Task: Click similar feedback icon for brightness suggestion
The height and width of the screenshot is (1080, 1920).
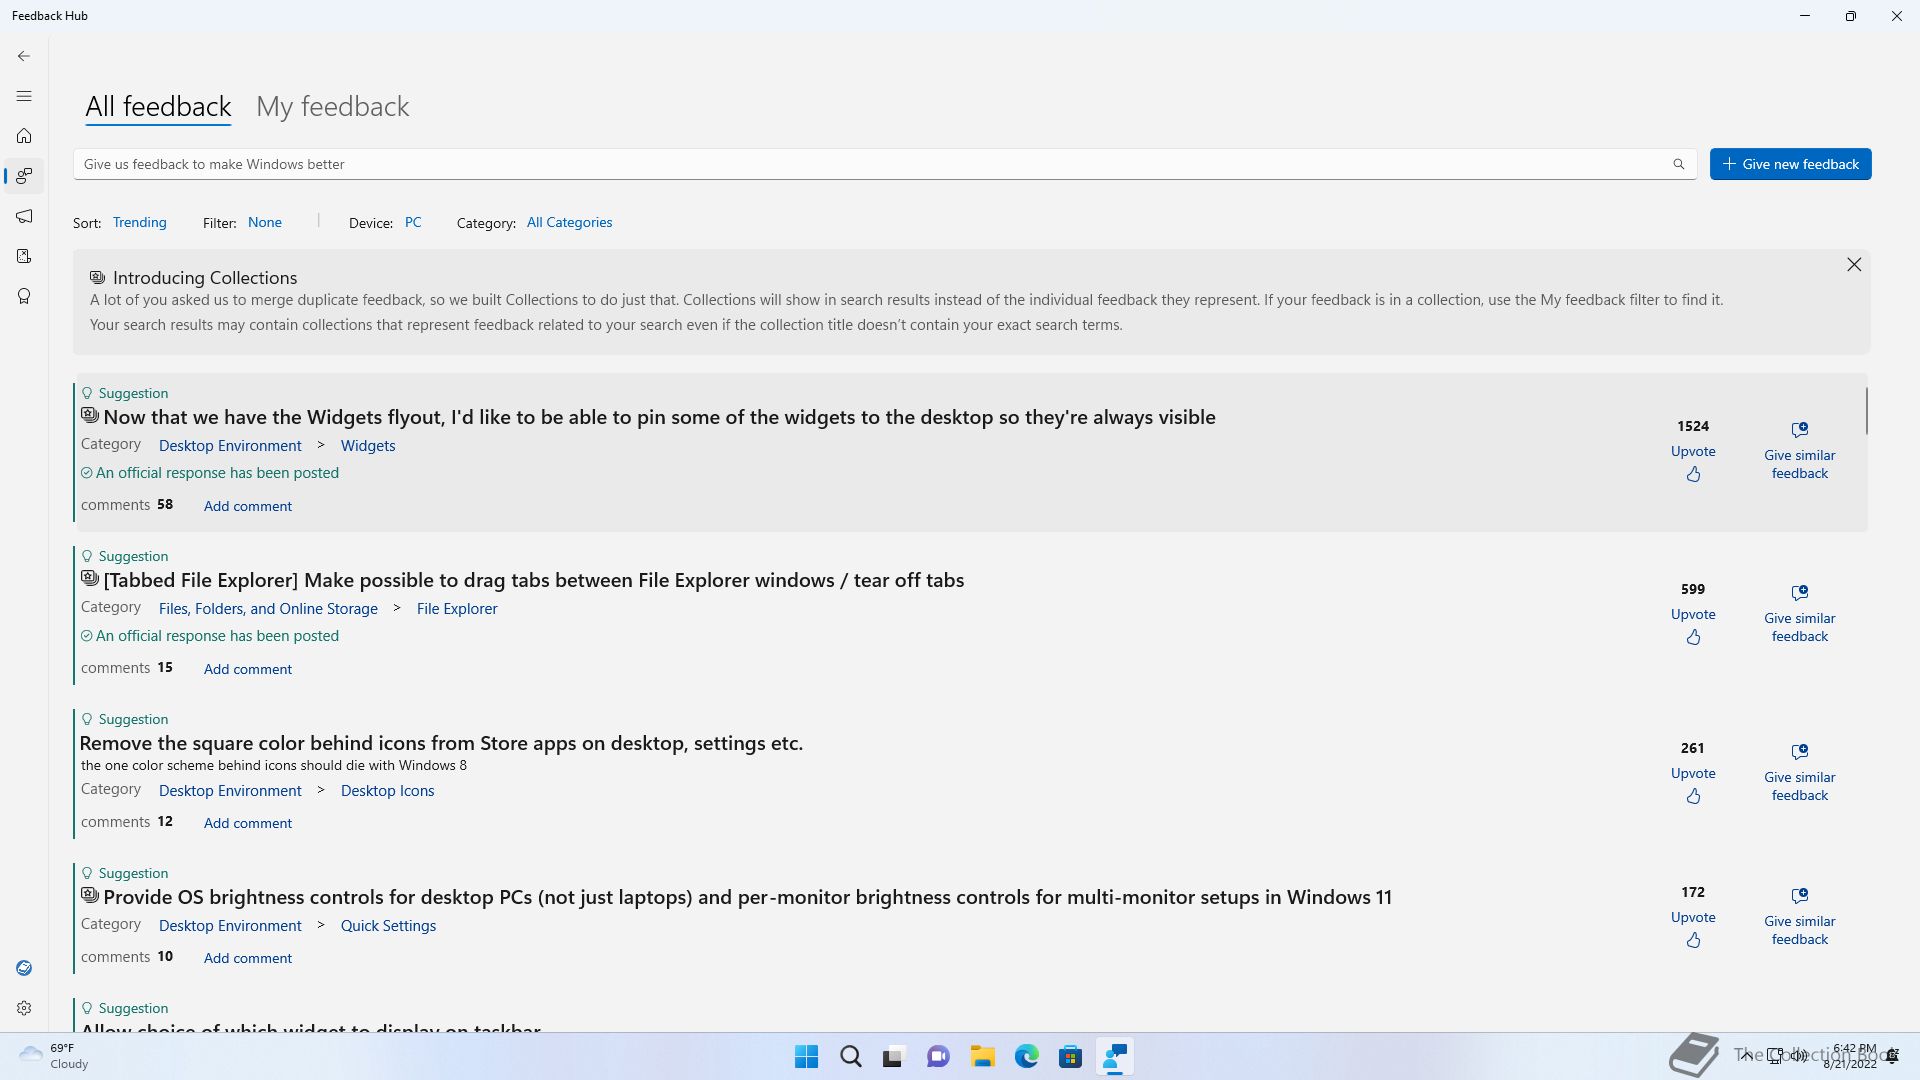Action: tap(1800, 895)
